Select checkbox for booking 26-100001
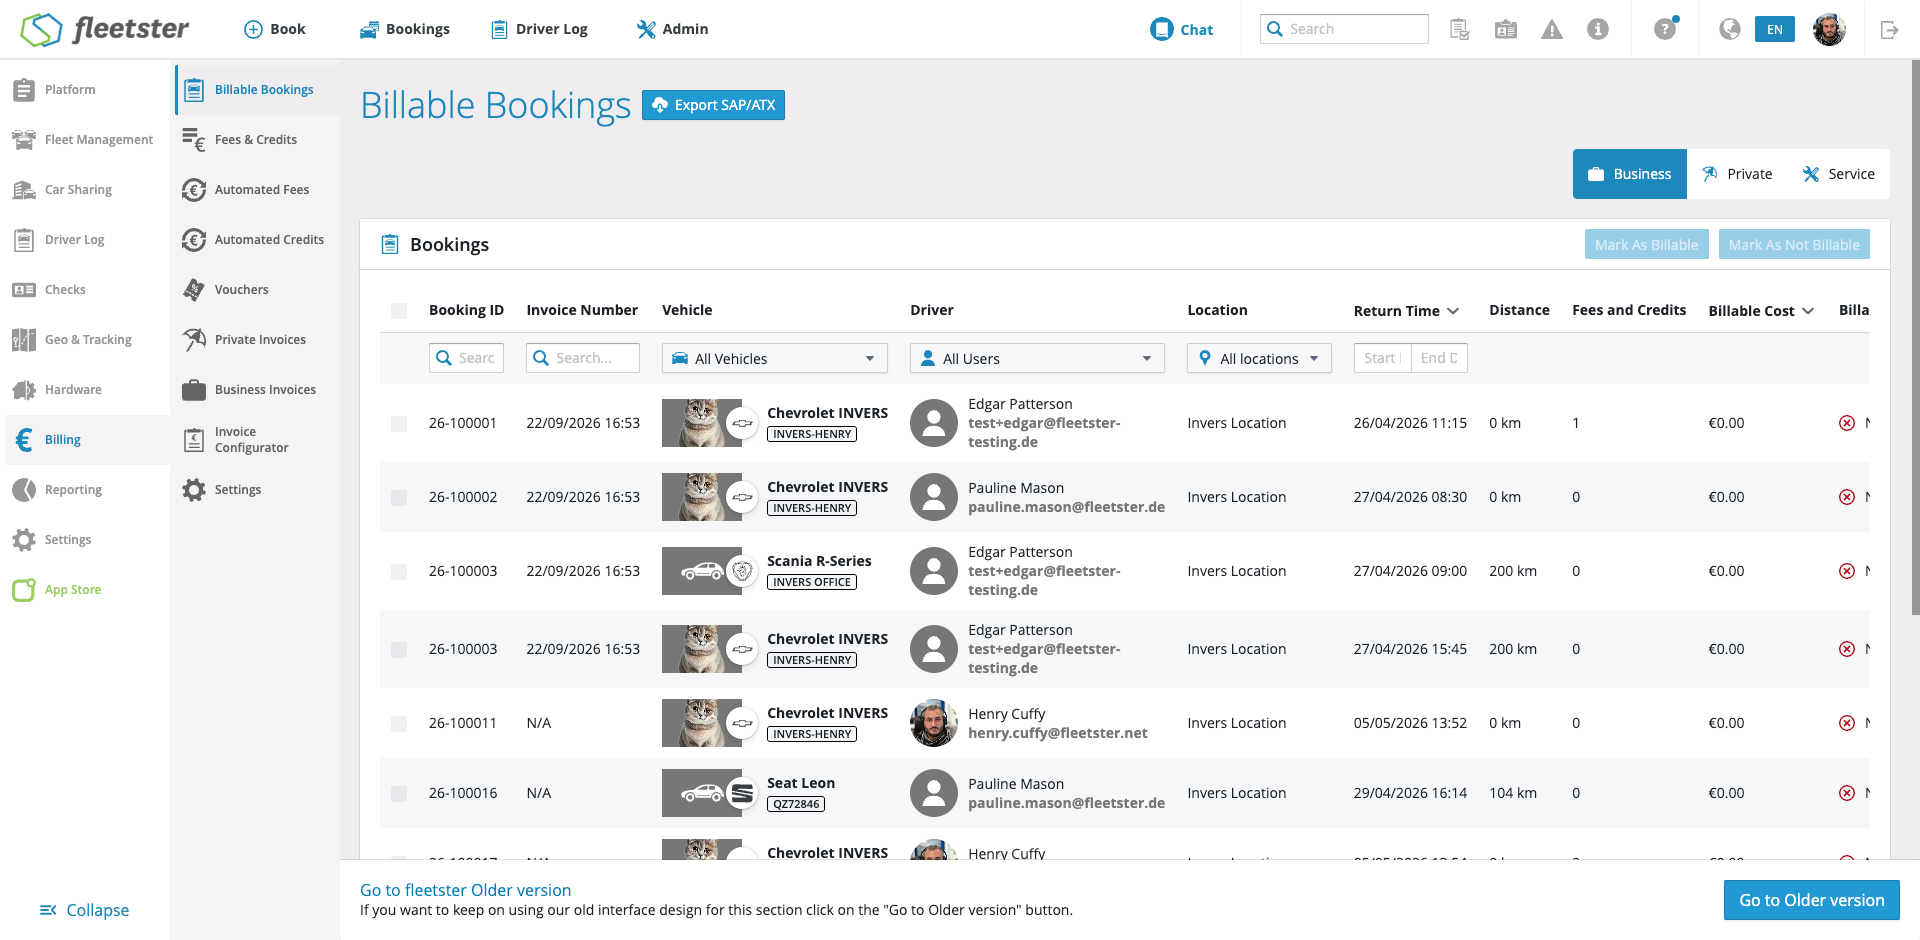Image resolution: width=1920 pixels, height=940 pixels. coord(399,424)
